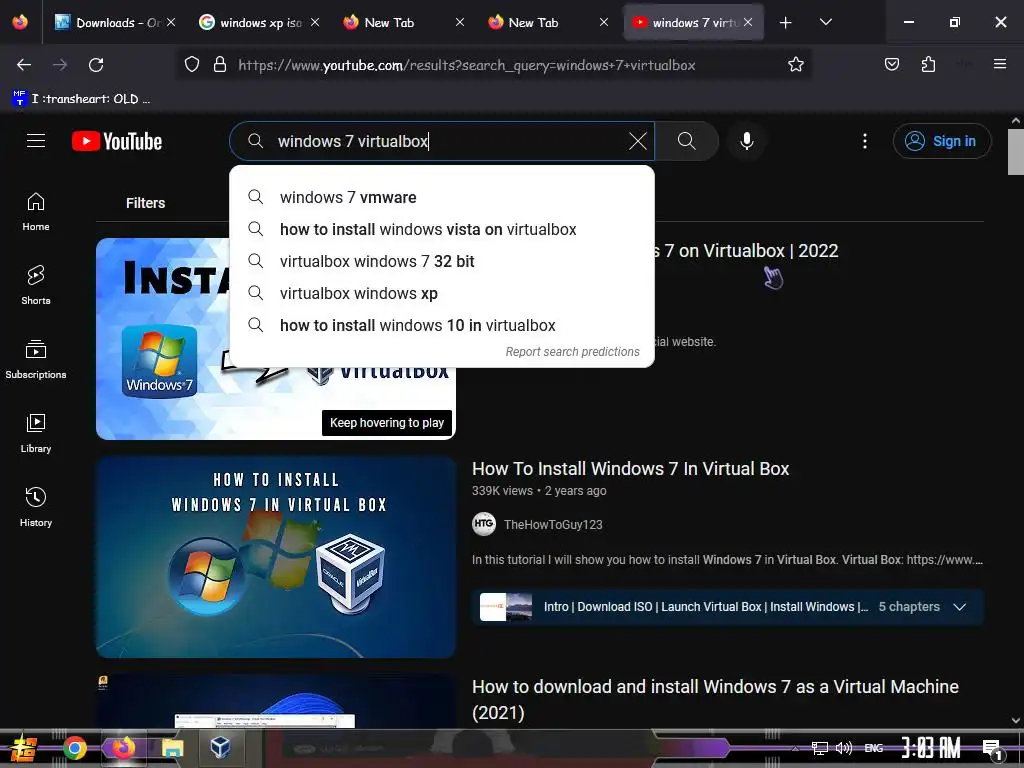The height and width of the screenshot is (768, 1024).
Task: Click the page vertical scrollbar thumb
Action: pos(1016,152)
